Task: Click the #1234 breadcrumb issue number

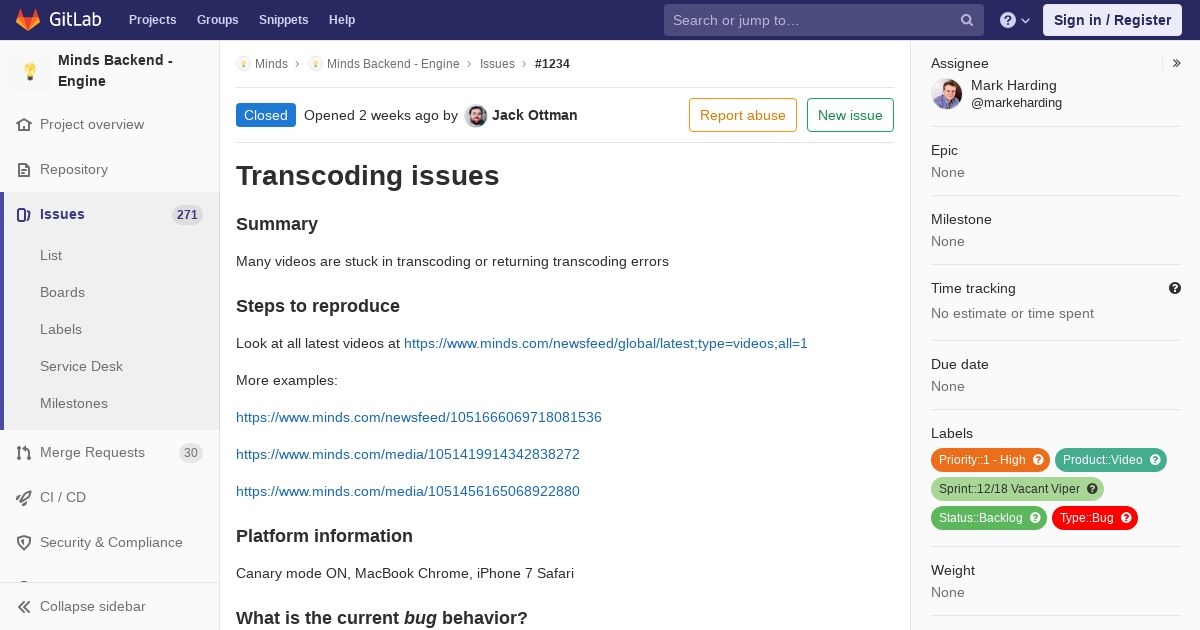Action: (x=552, y=64)
